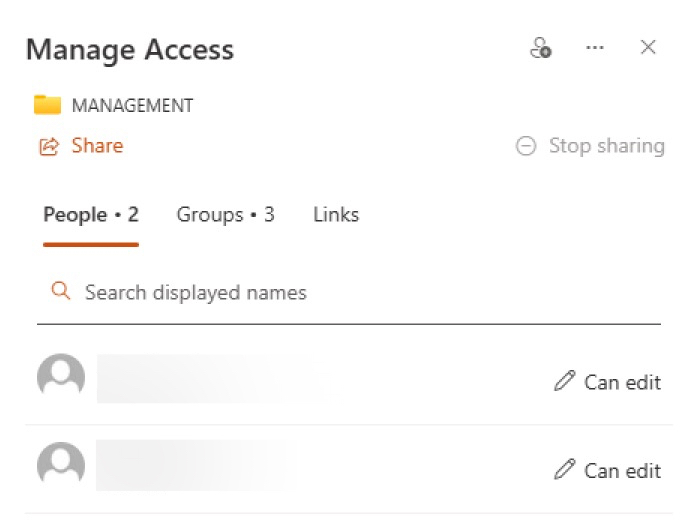Image resolution: width=694 pixels, height=528 pixels.
Task: Switch to the Groups tab
Action: coord(225,215)
